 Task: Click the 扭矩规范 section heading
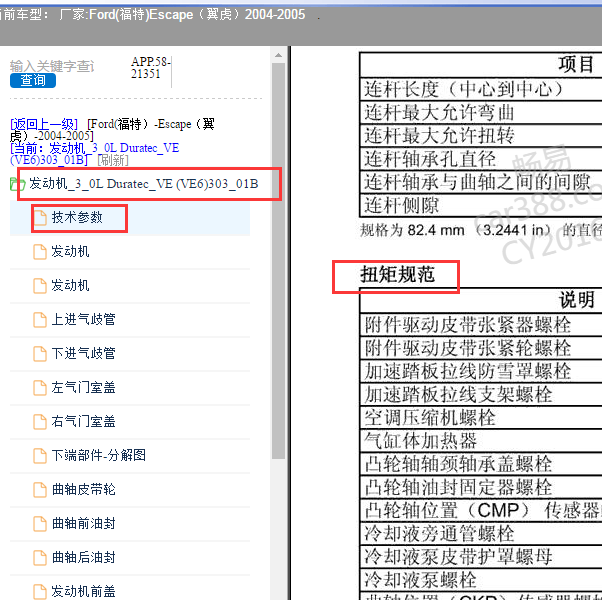point(397,275)
